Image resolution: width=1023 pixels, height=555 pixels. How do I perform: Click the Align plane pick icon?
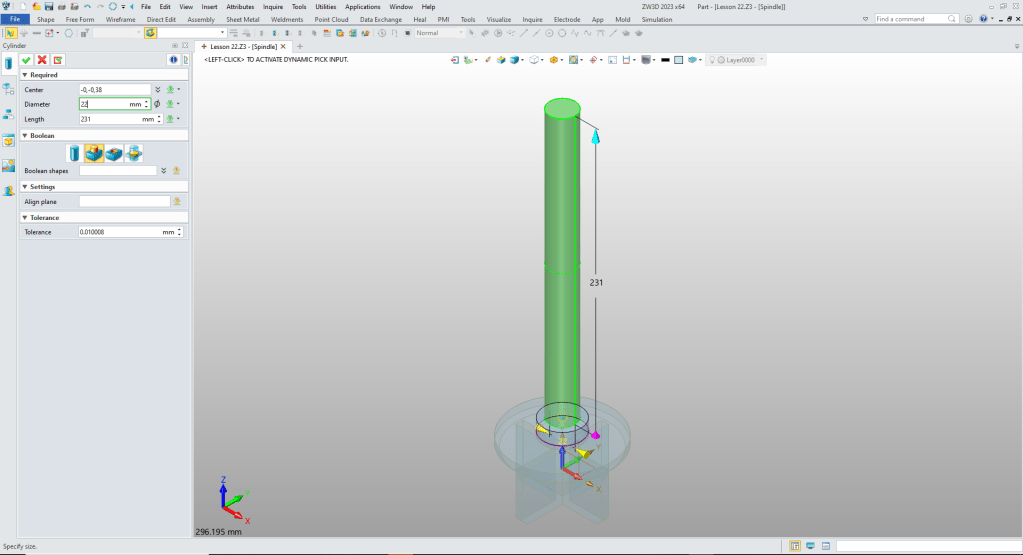coord(177,201)
